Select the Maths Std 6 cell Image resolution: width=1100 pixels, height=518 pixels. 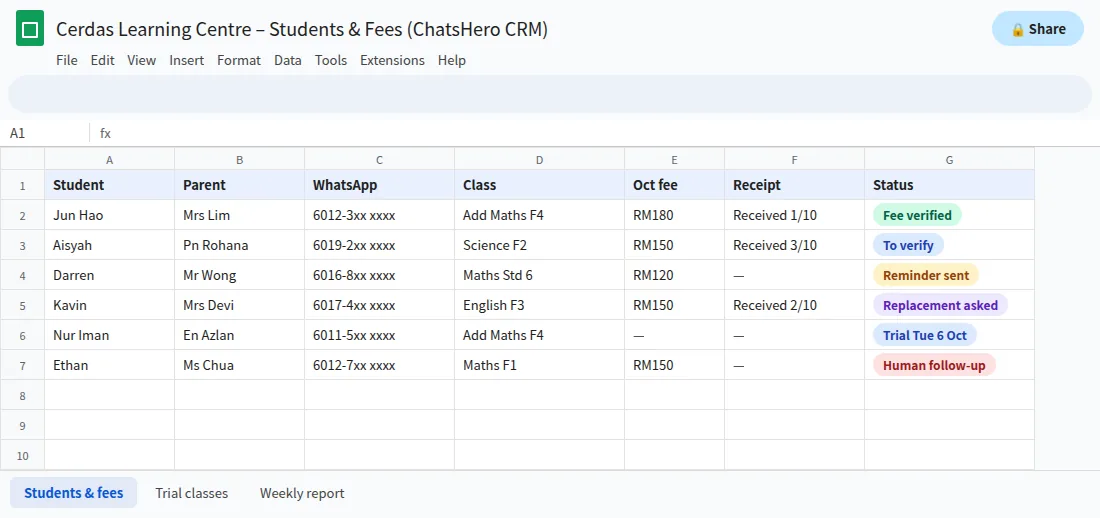[x=539, y=275]
